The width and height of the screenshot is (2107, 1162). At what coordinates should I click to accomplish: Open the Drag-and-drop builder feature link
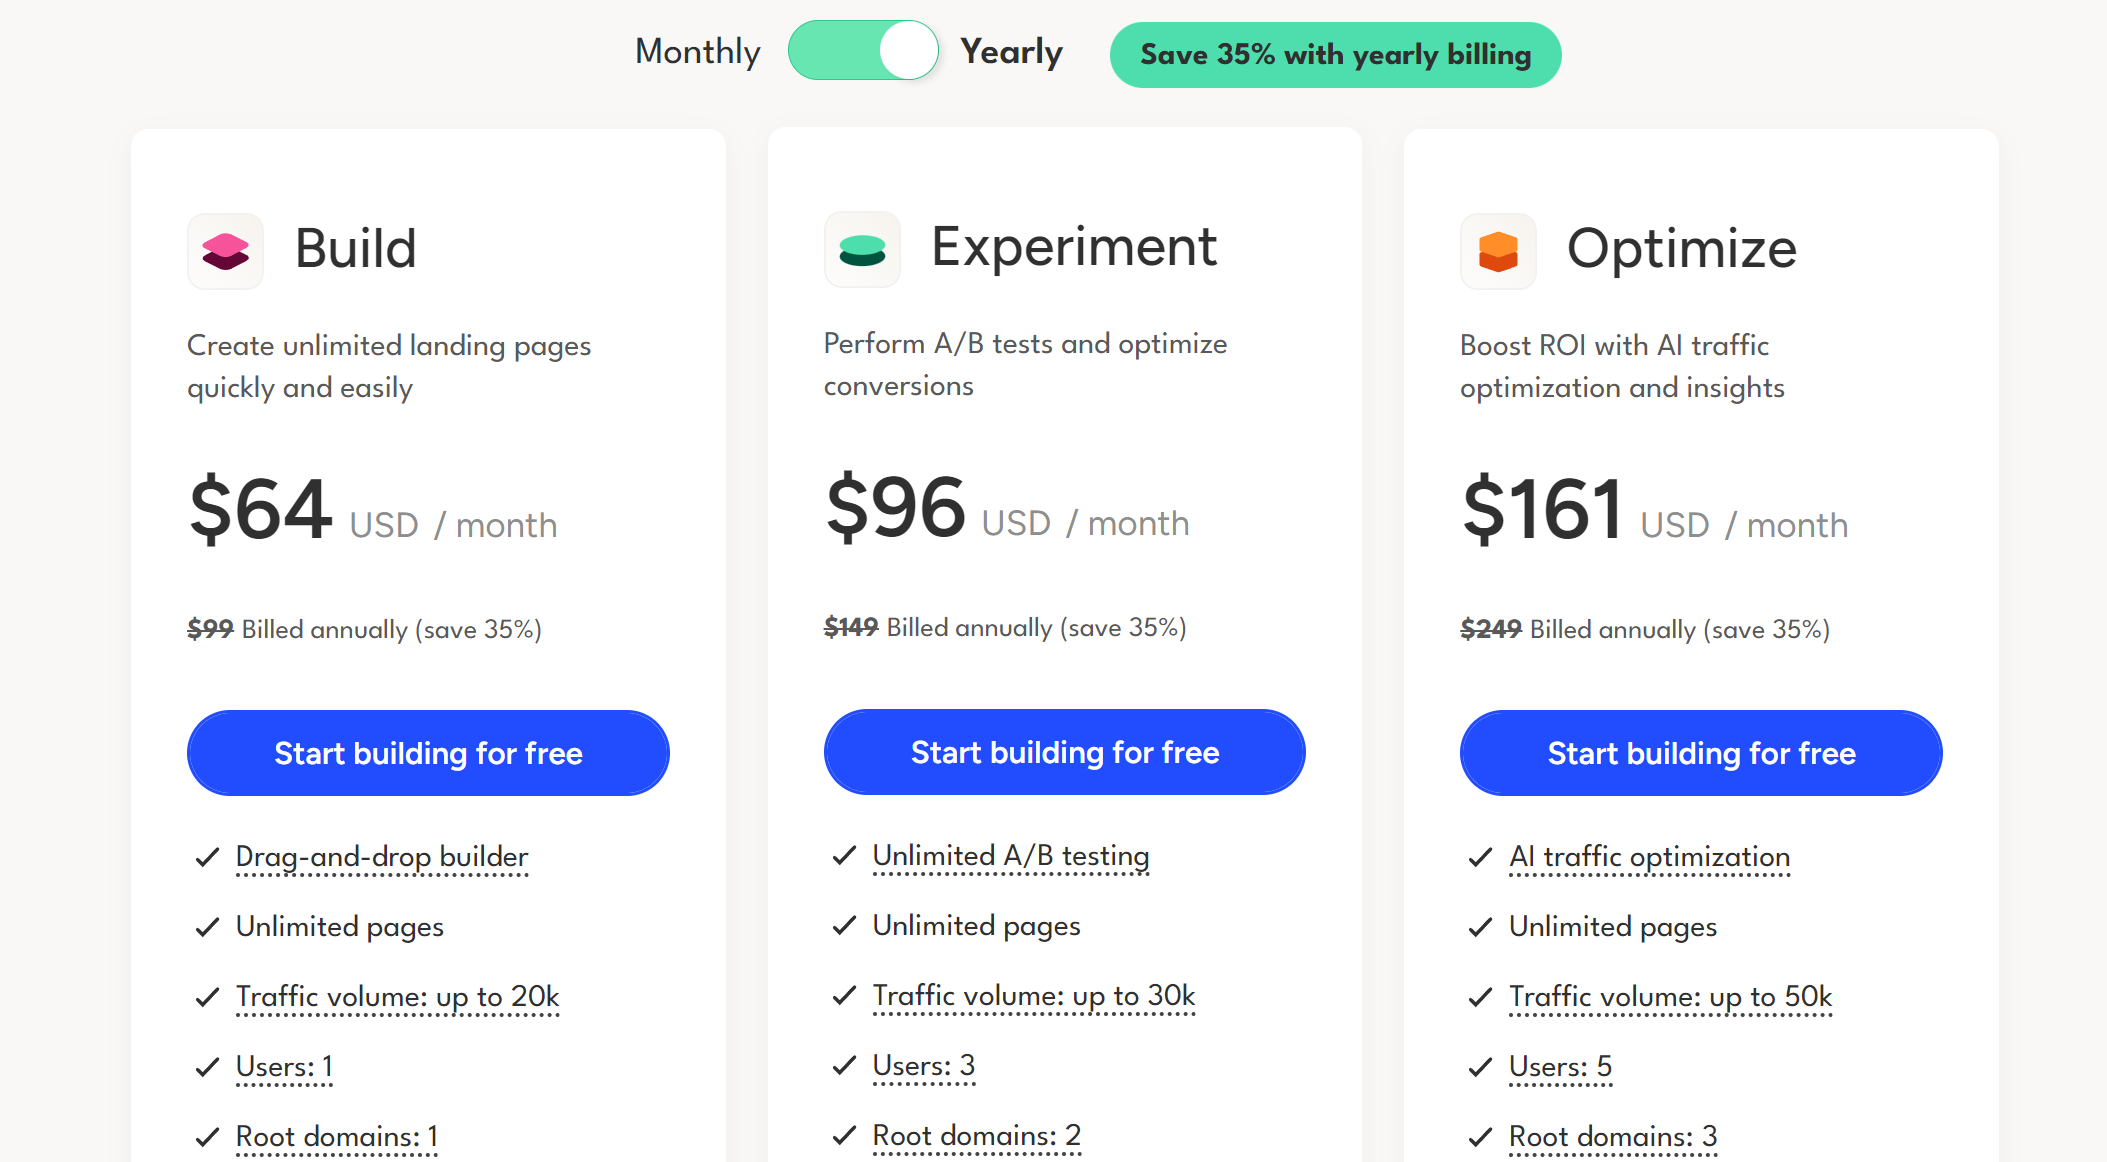coord(381,857)
